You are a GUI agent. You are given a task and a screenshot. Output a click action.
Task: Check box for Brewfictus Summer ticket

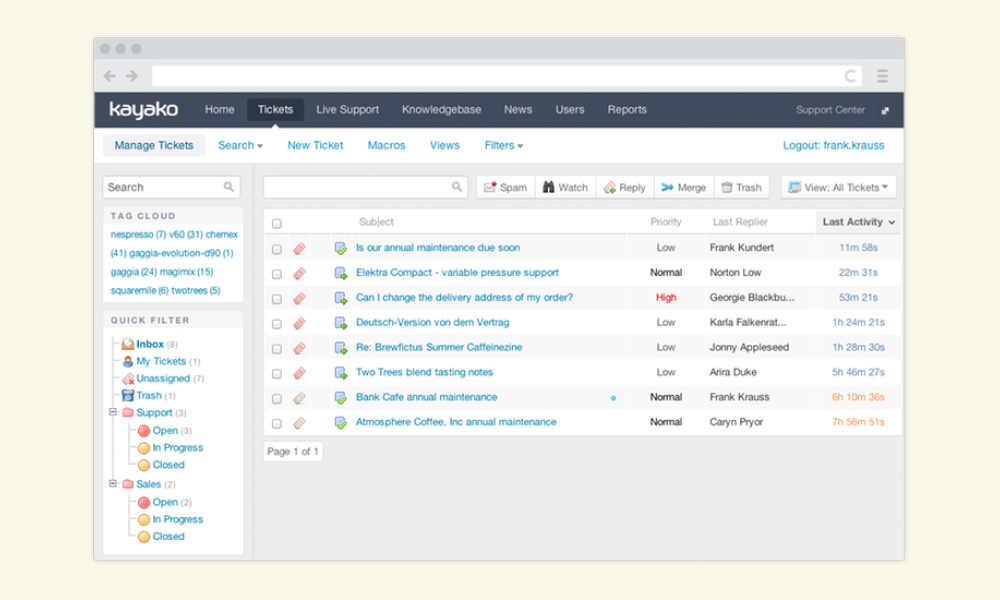tap(277, 348)
